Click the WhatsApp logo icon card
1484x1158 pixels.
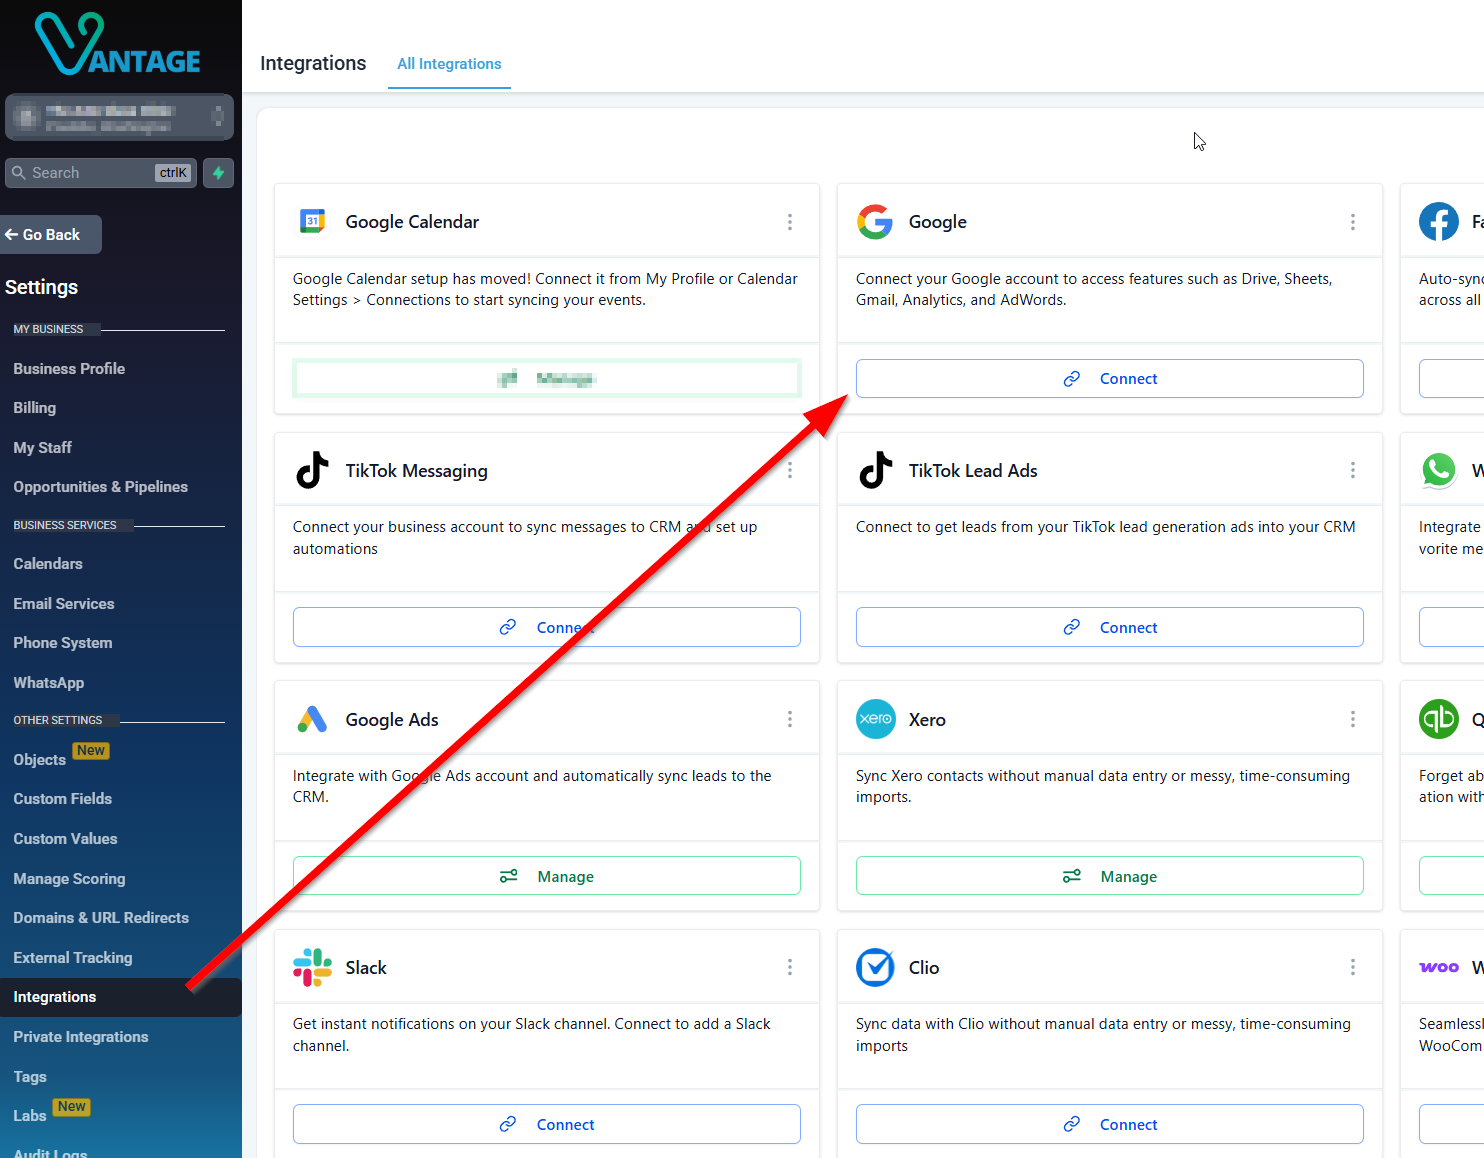(x=1439, y=470)
